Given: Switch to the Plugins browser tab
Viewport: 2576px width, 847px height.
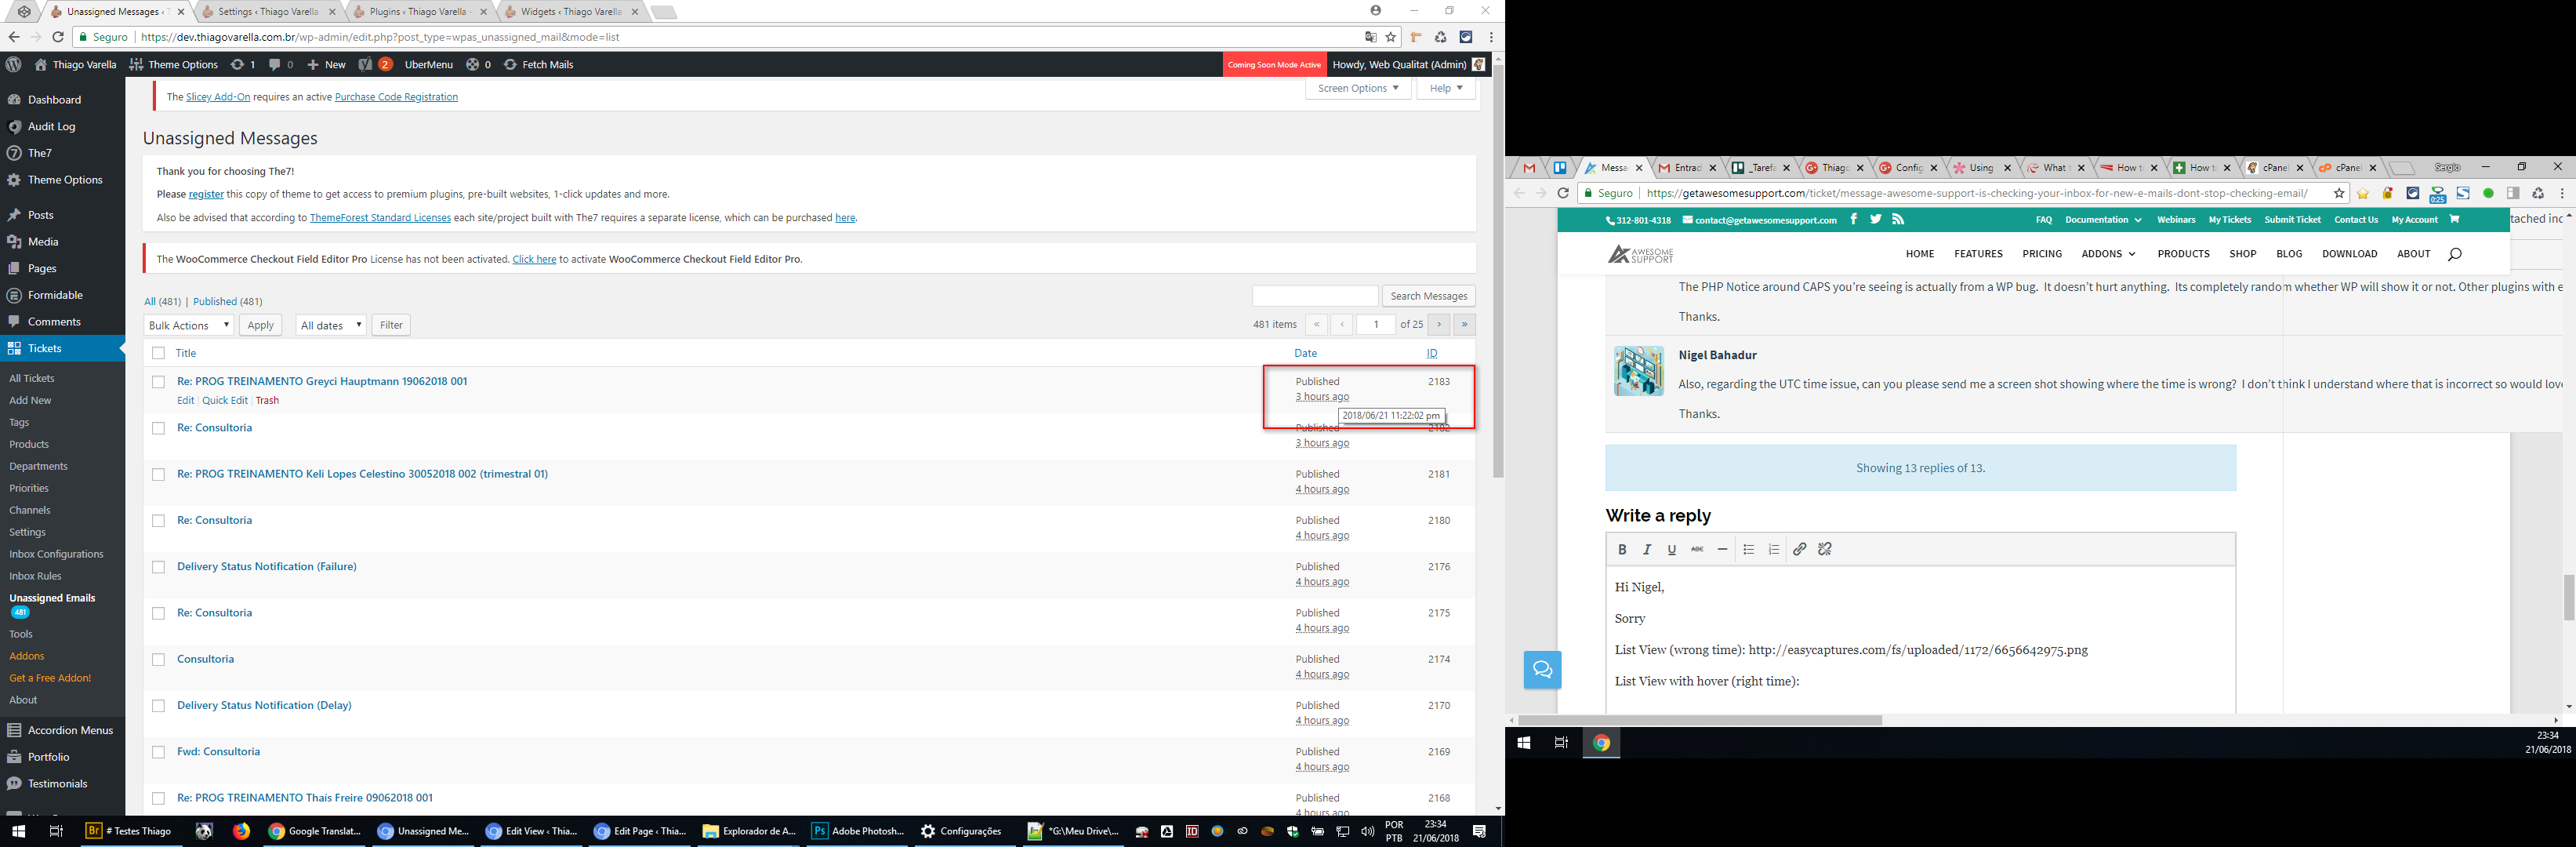Looking at the screenshot, I should click(418, 12).
